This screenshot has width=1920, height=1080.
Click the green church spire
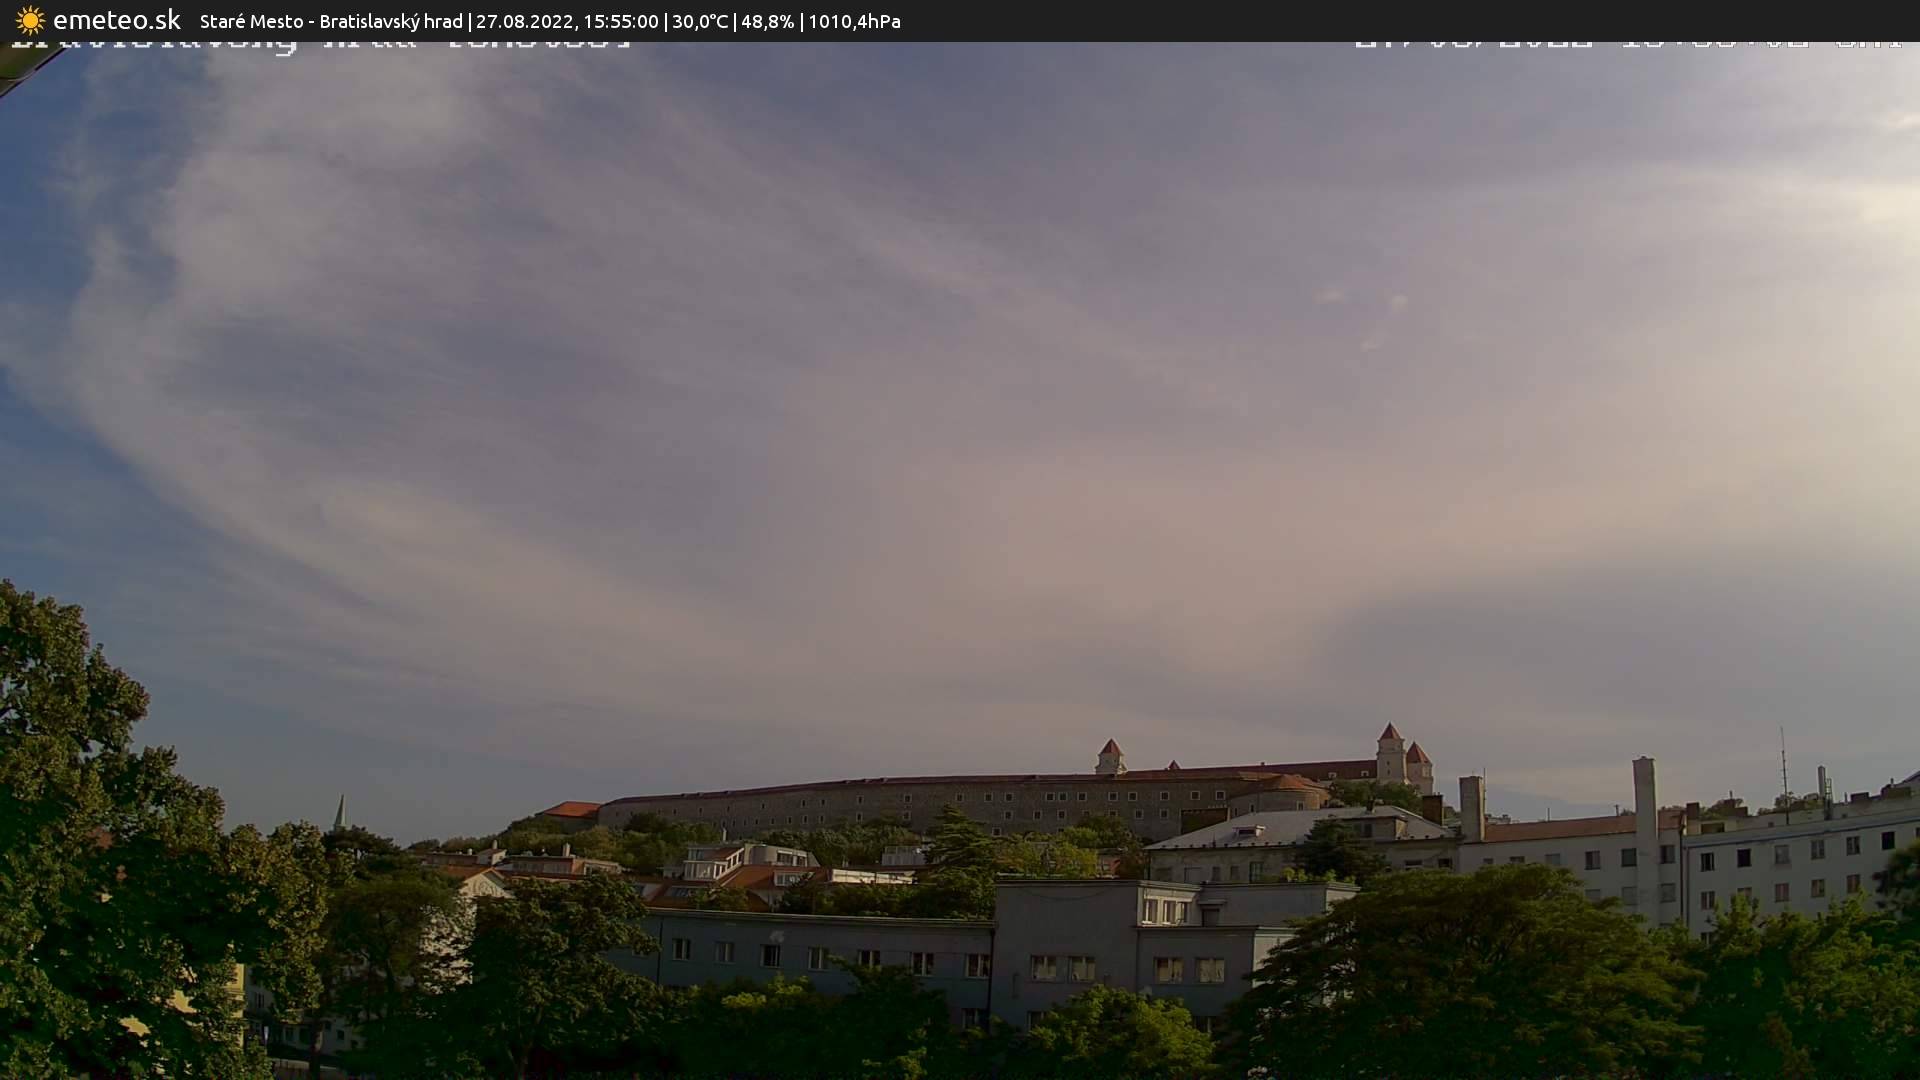[340, 812]
